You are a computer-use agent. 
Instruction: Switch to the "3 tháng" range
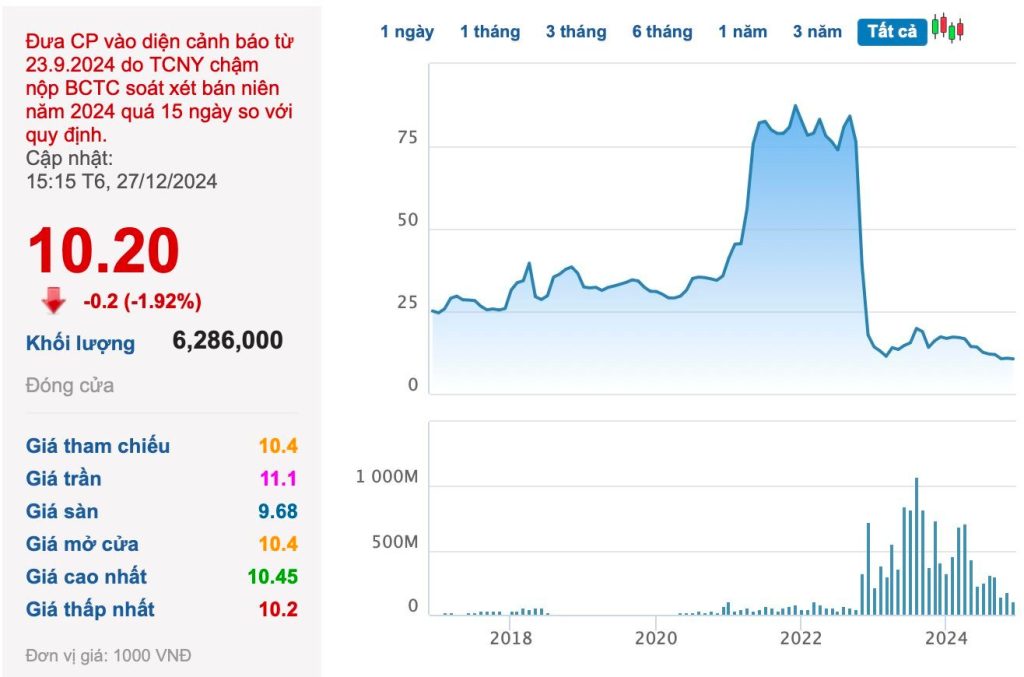pos(576,32)
